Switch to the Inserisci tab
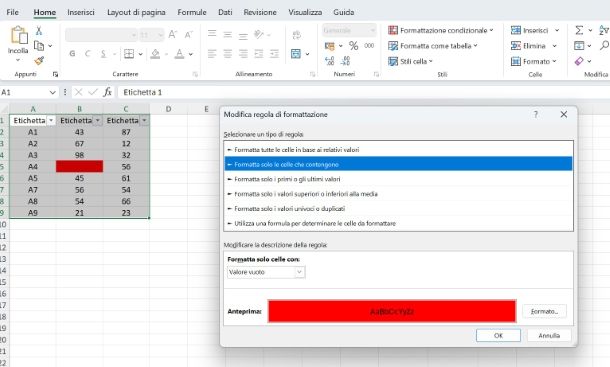 (x=81, y=12)
